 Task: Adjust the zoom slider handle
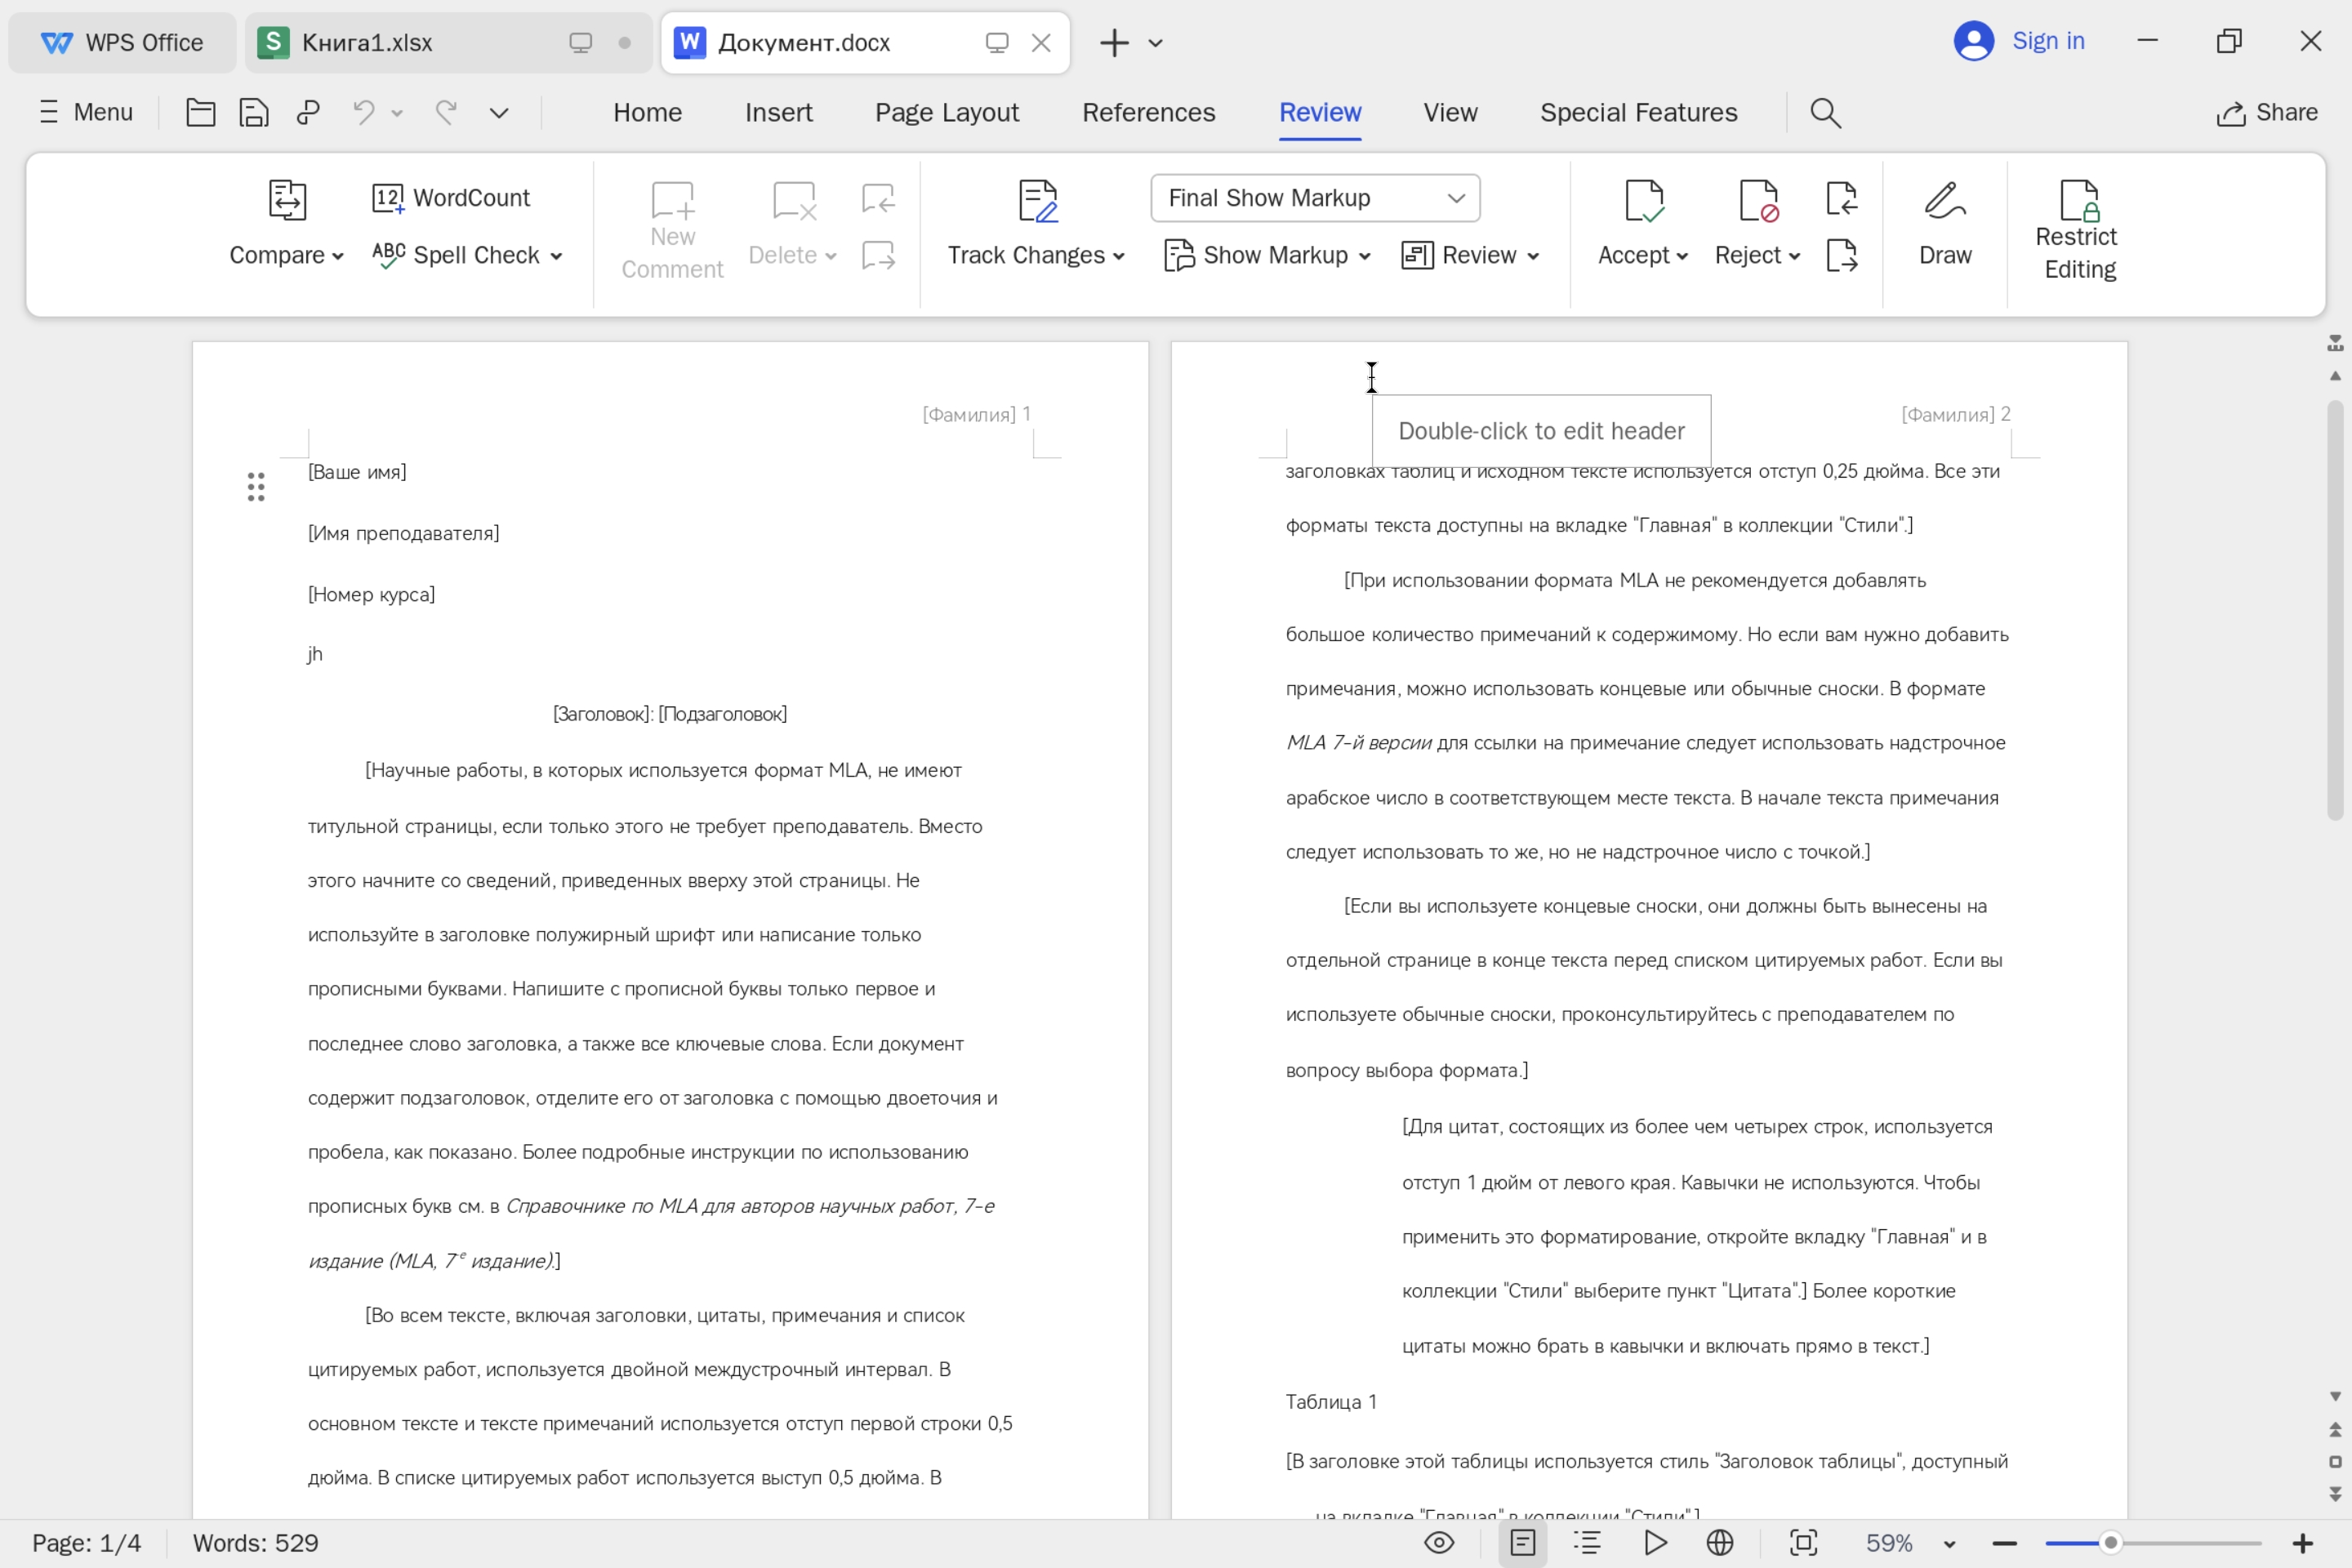point(2110,1543)
